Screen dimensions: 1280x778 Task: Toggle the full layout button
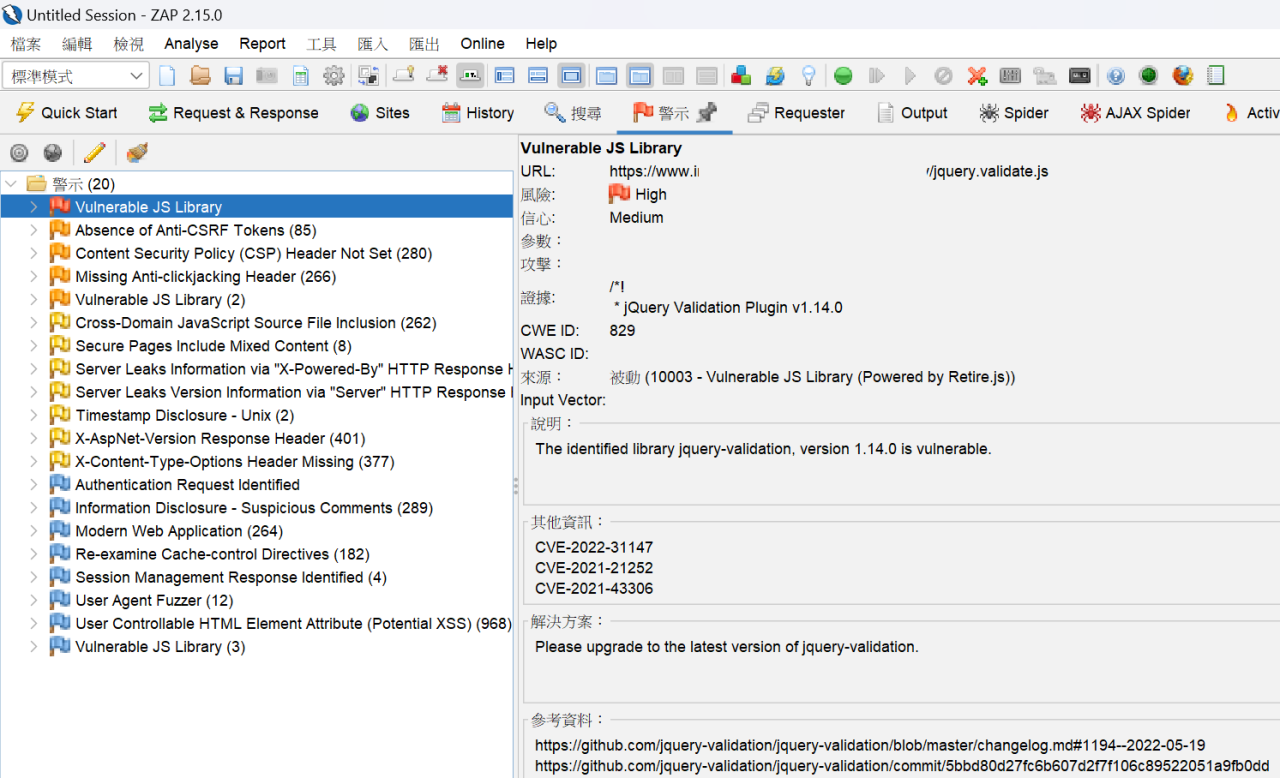click(x=572, y=76)
